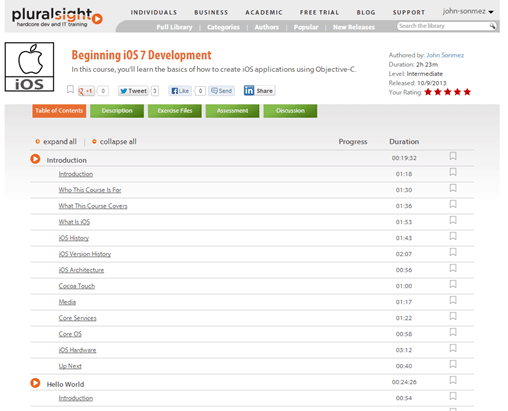Bookmark the Hello World module
The width and height of the screenshot is (508, 411).
click(453, 380)
